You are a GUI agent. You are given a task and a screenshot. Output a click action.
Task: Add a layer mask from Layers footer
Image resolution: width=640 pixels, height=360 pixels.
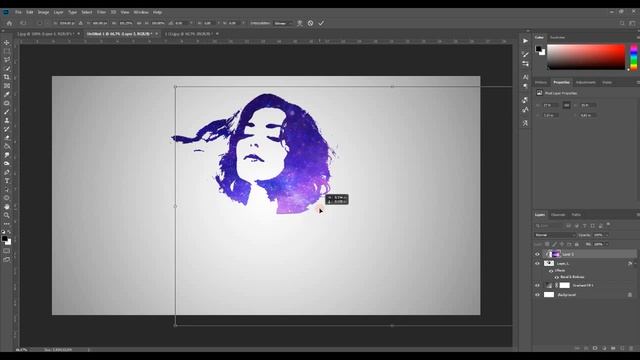[595, 348]
